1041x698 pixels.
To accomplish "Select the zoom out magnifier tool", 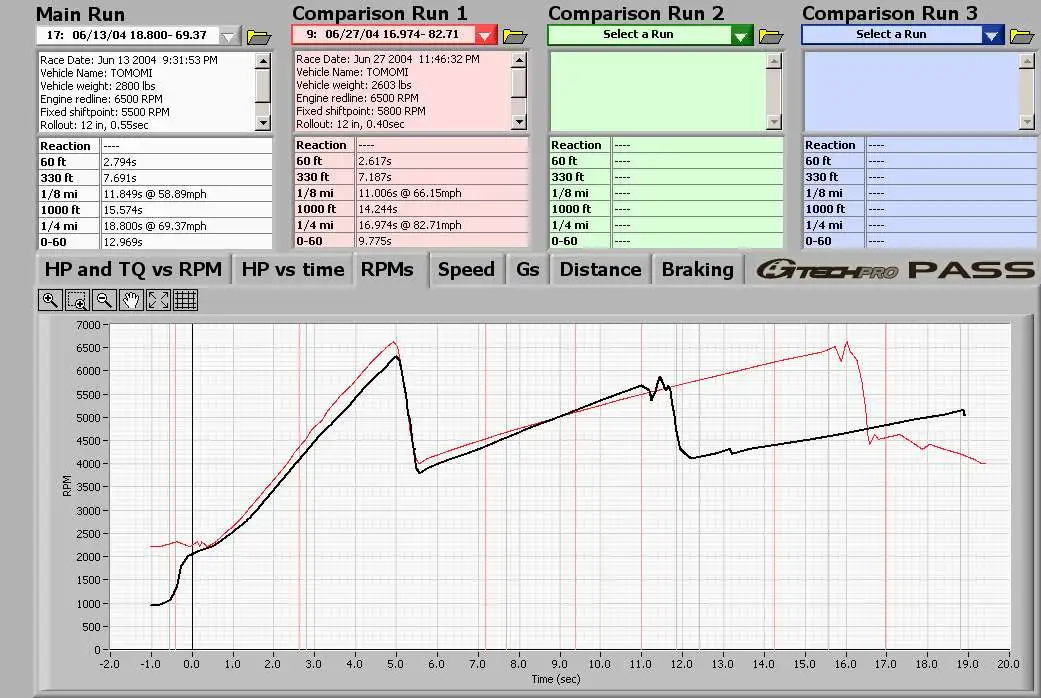I will tap(104, 299).
